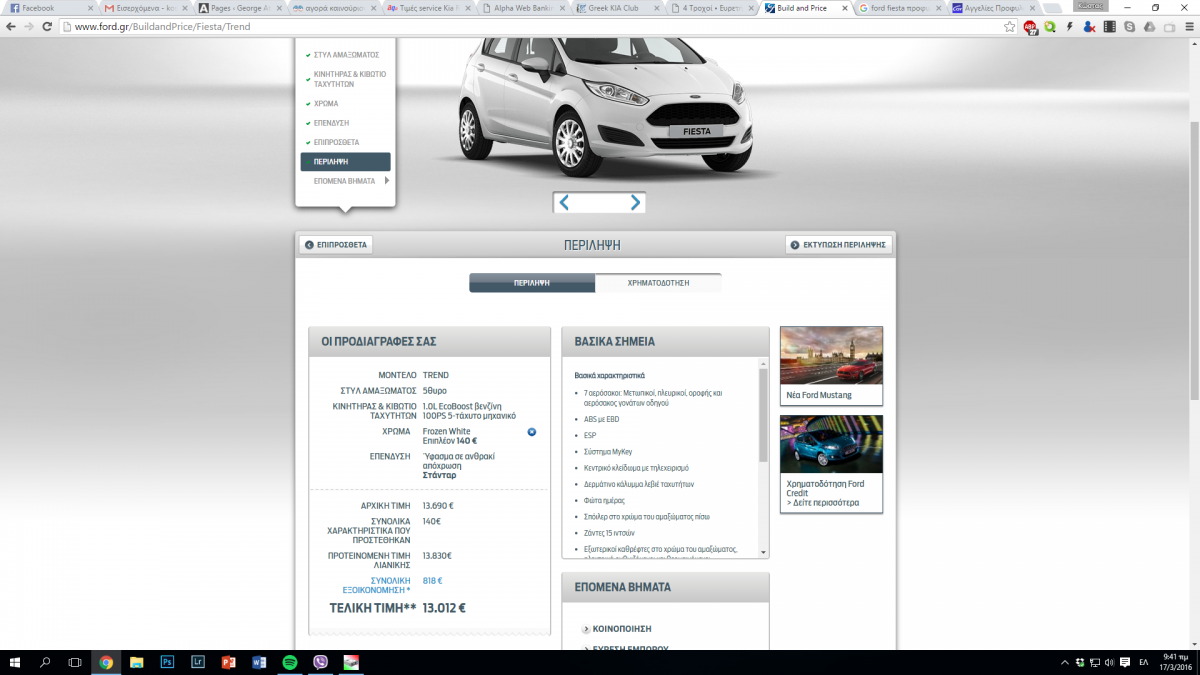Click the final price 13.012 €
1200x675 pixels.
444,607
